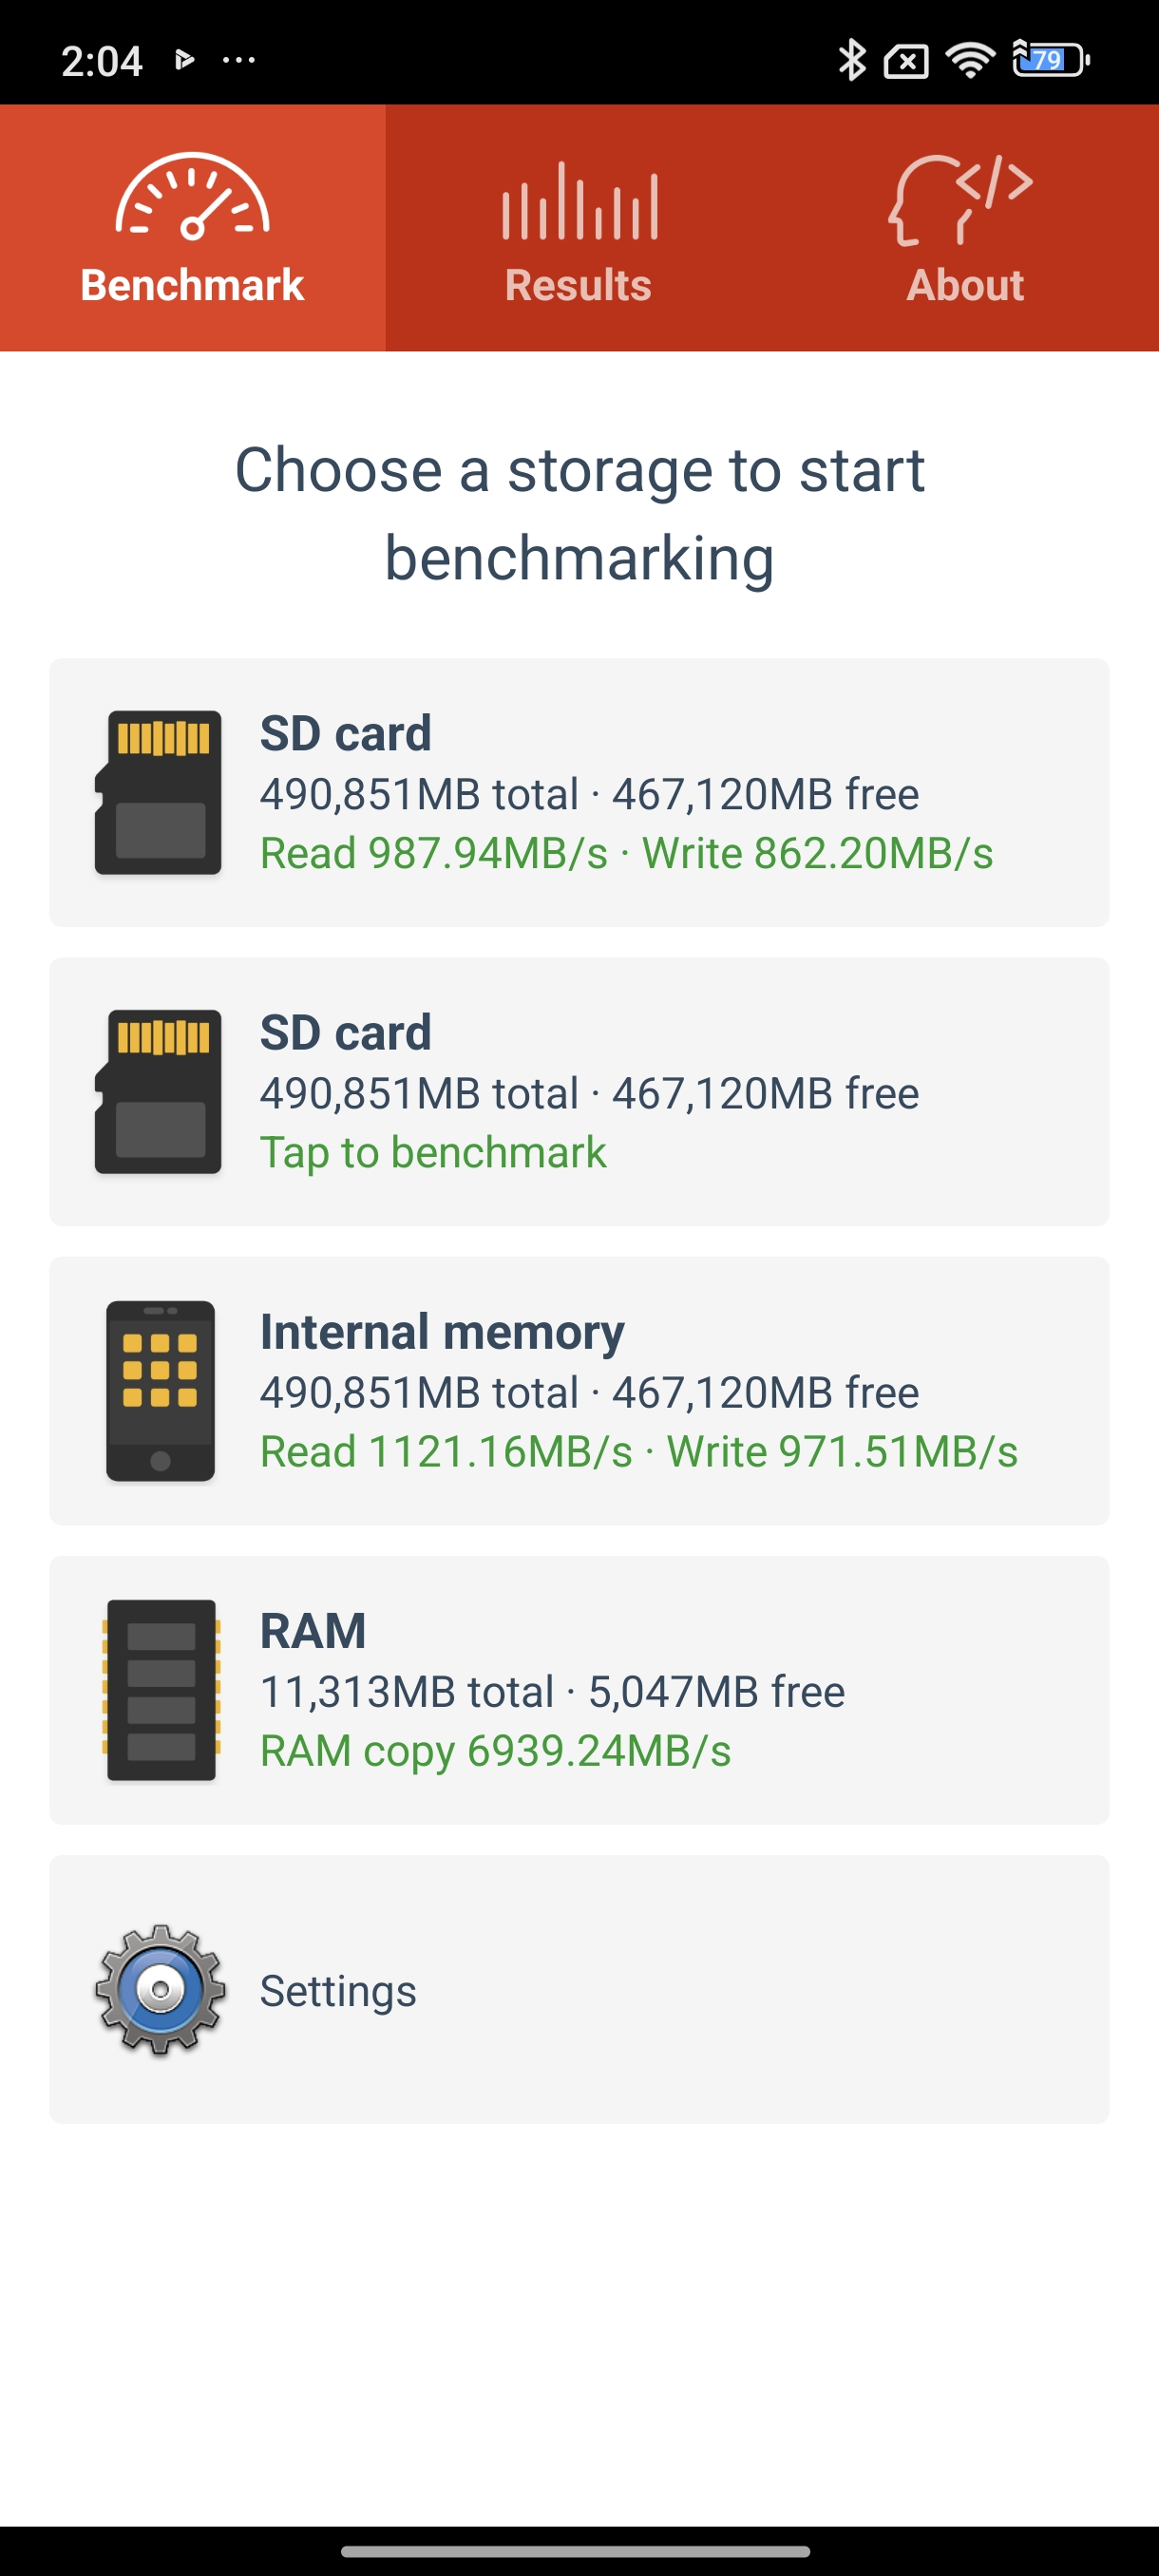1159x2576 pixels.
Task: Tap the Wi-Fi status bar icon
Action: click(x=969, y=60)
